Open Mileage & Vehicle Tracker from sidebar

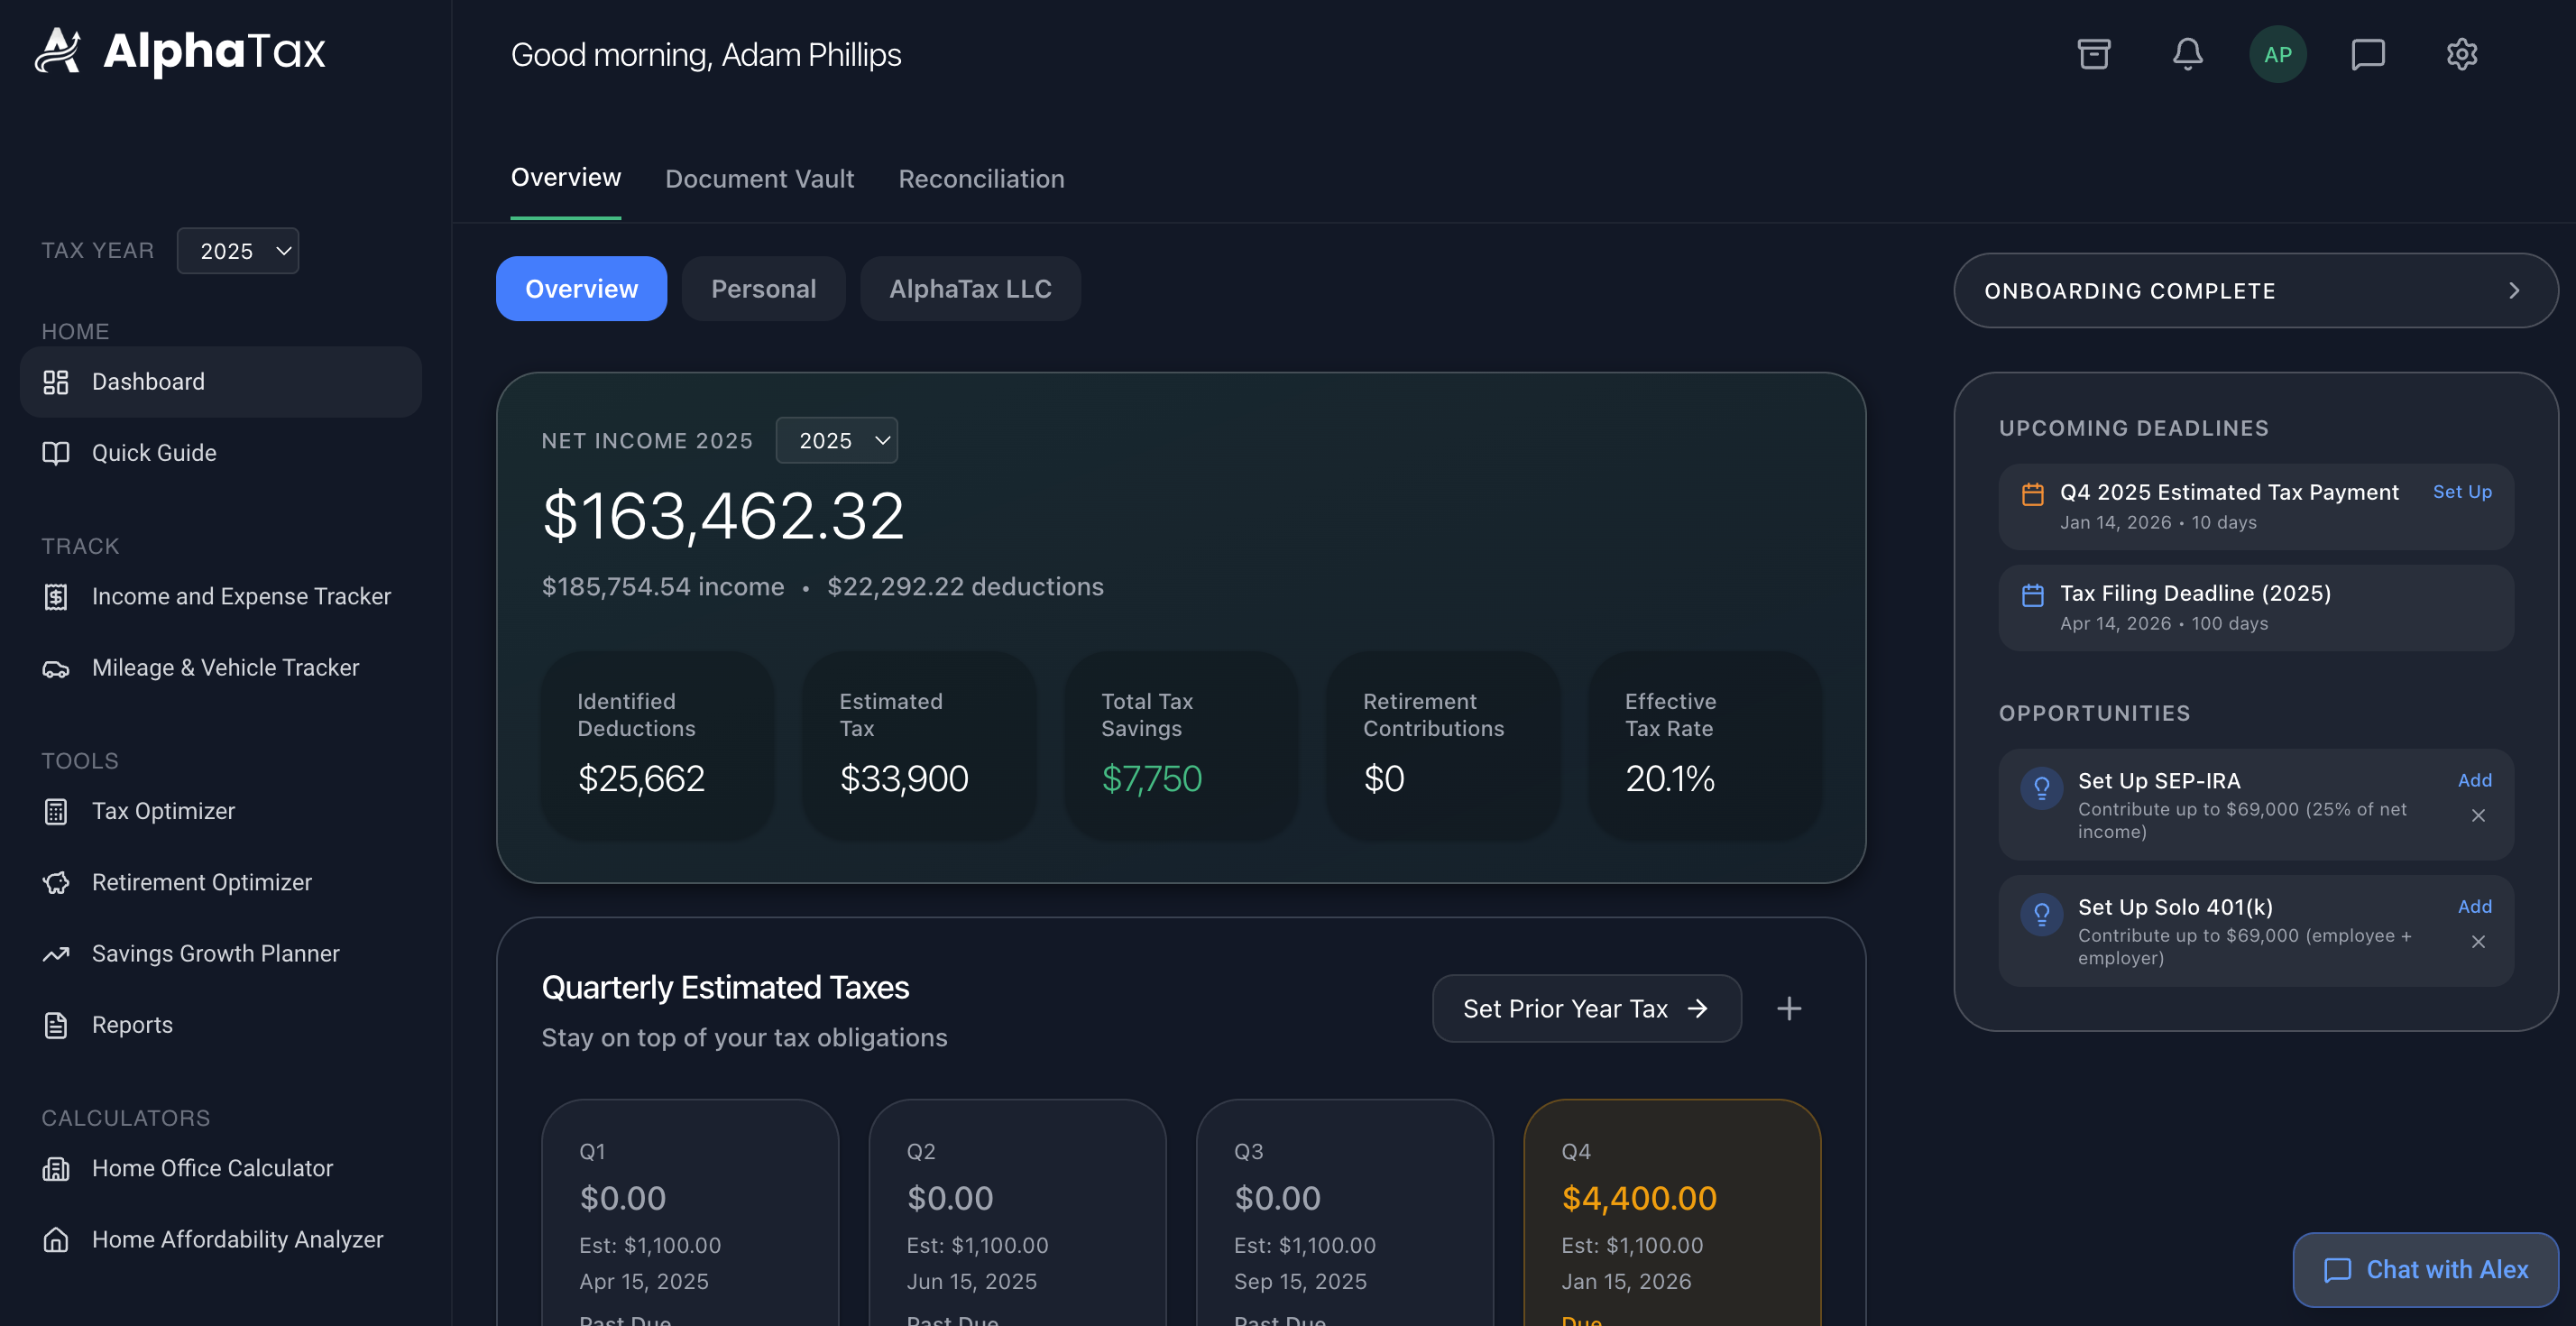click(225, 667)
